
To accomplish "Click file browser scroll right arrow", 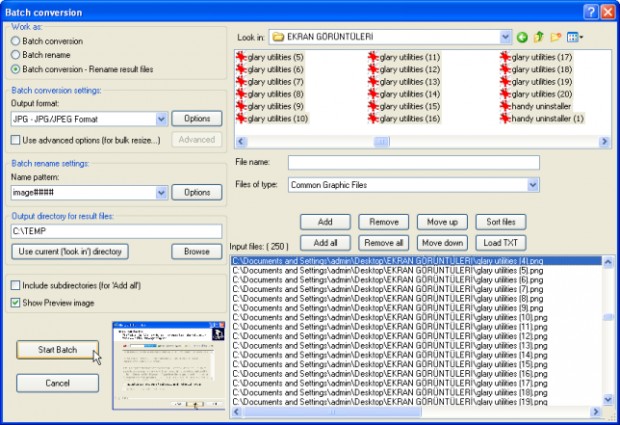I will pyautogui.click(x=604, y=142).
